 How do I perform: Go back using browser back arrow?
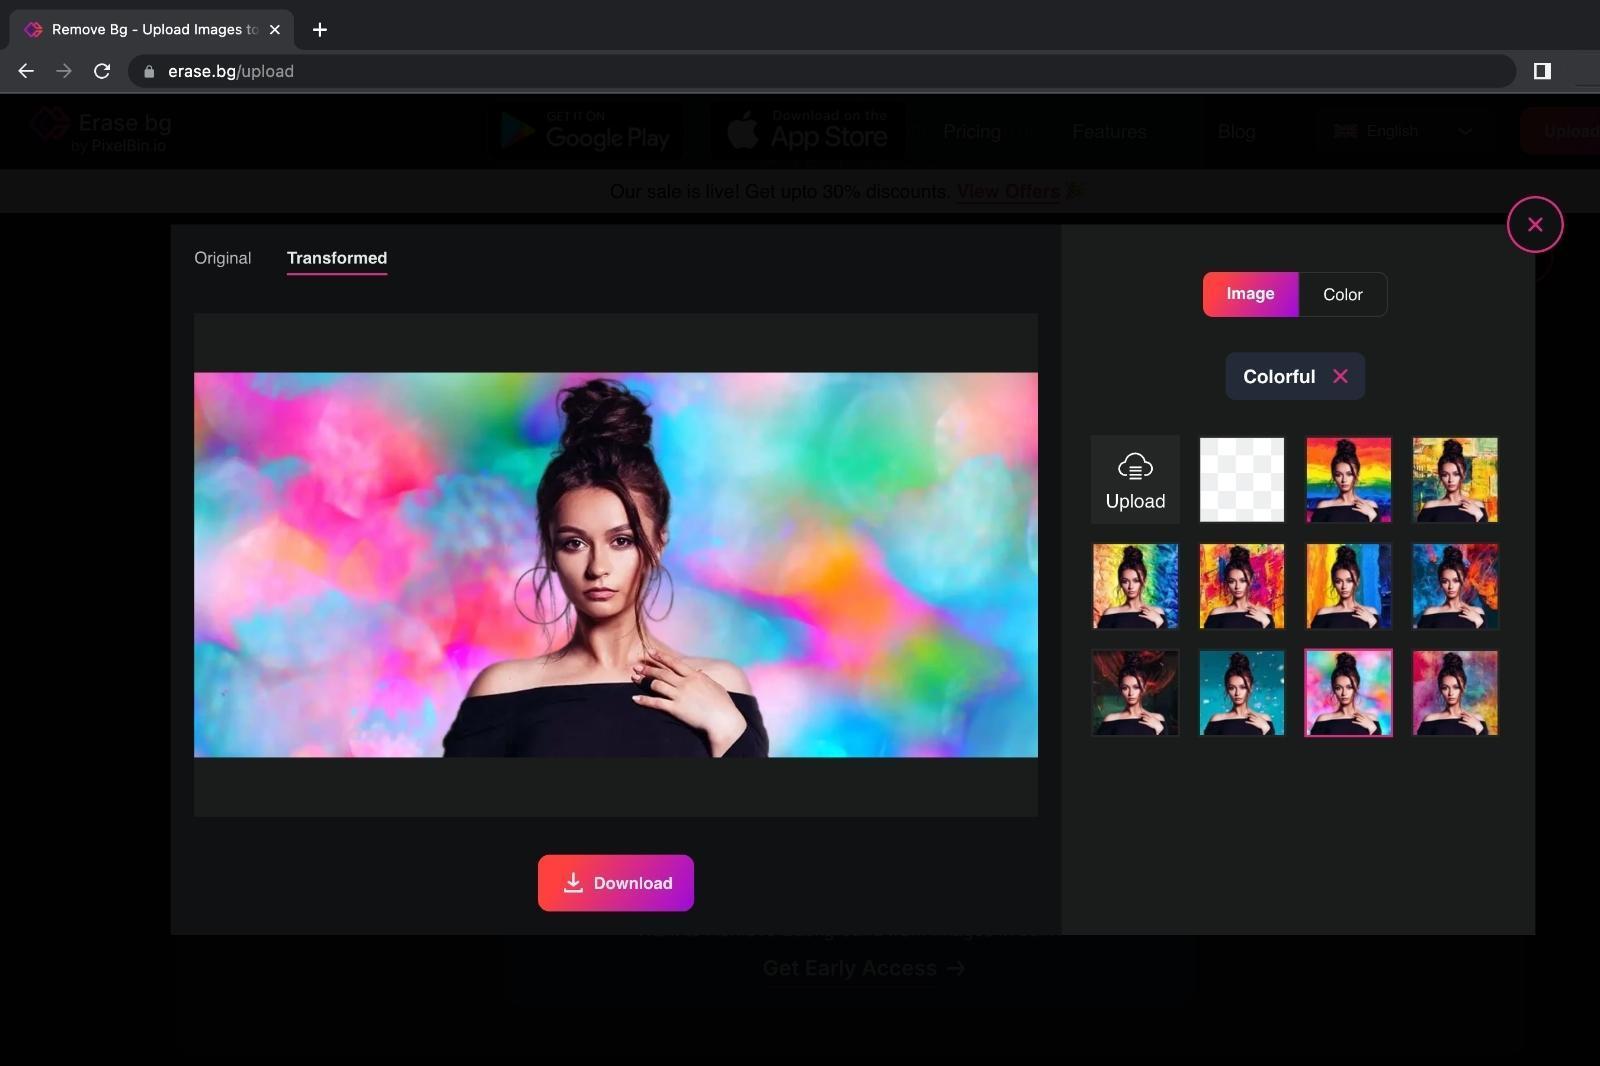point(26,71)
